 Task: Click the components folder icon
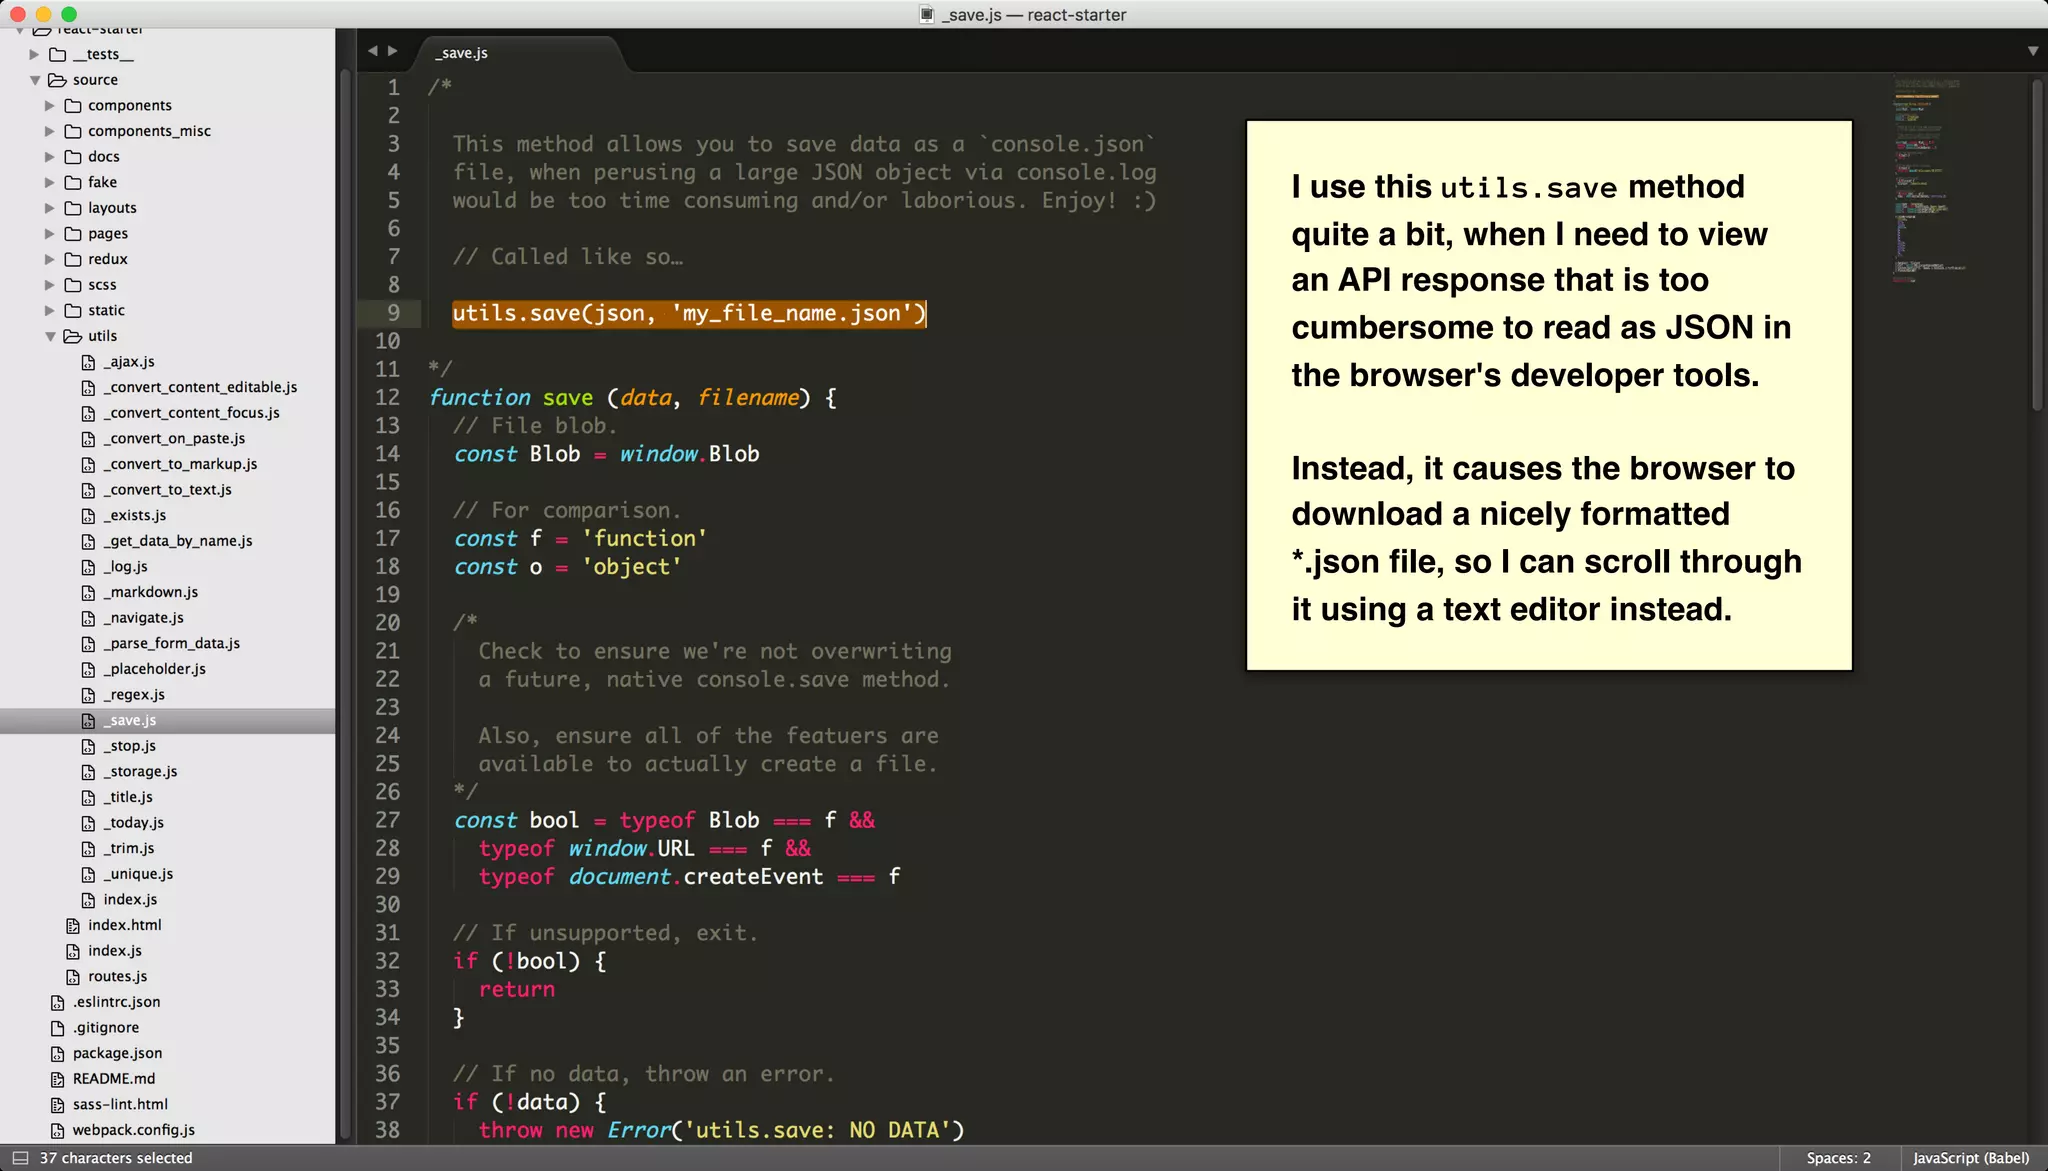point(73,105)
